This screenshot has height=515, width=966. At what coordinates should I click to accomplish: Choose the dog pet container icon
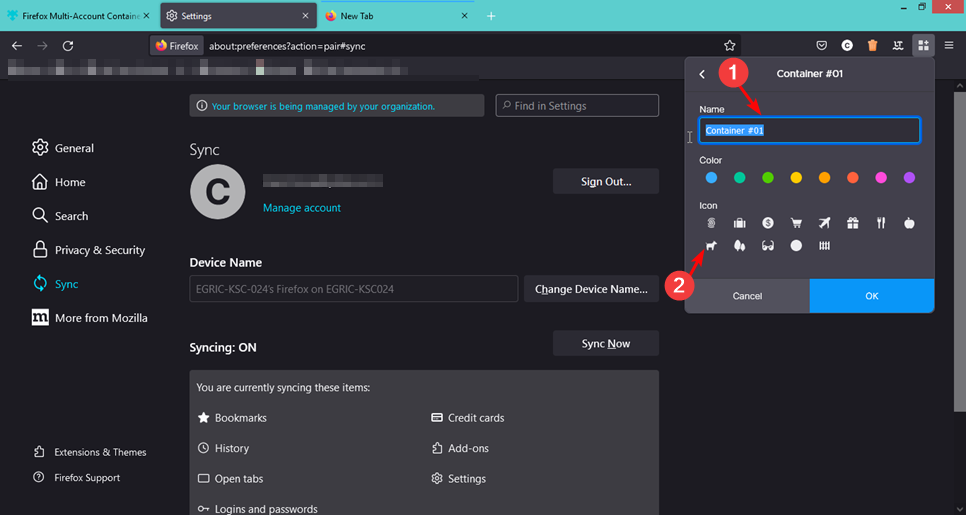(712, 246)
